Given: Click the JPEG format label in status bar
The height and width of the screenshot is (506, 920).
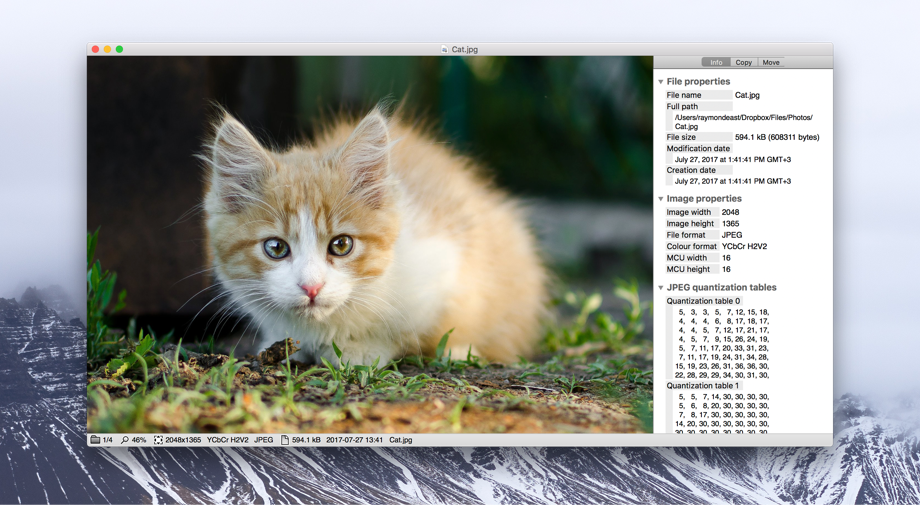Looking at the screenshot, I should (263, 440).
